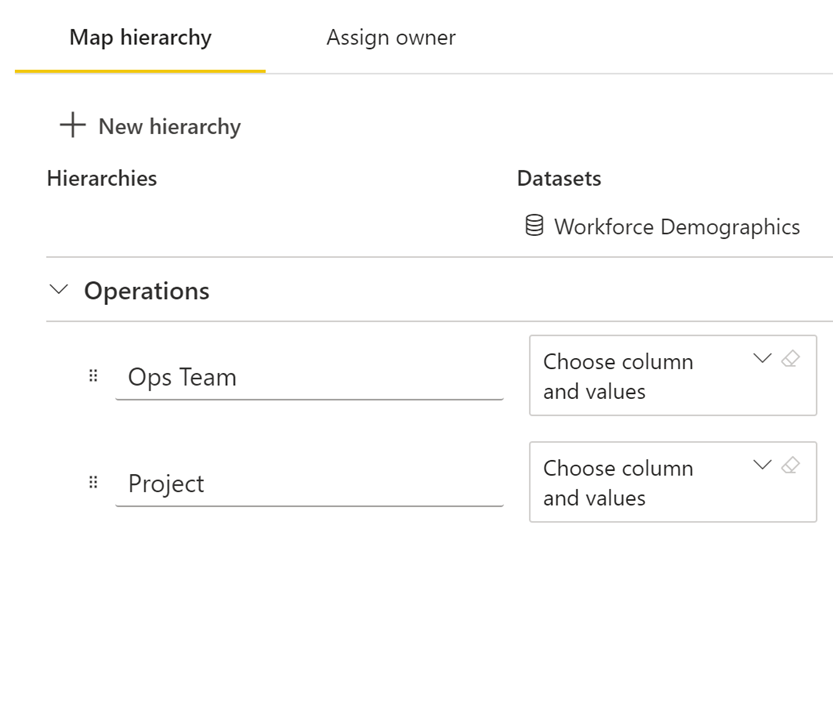Image resolution: width=833 pixels, height=710 pixels.
Task: Switch to the Assign owner tab
Action: click(390, 37)
